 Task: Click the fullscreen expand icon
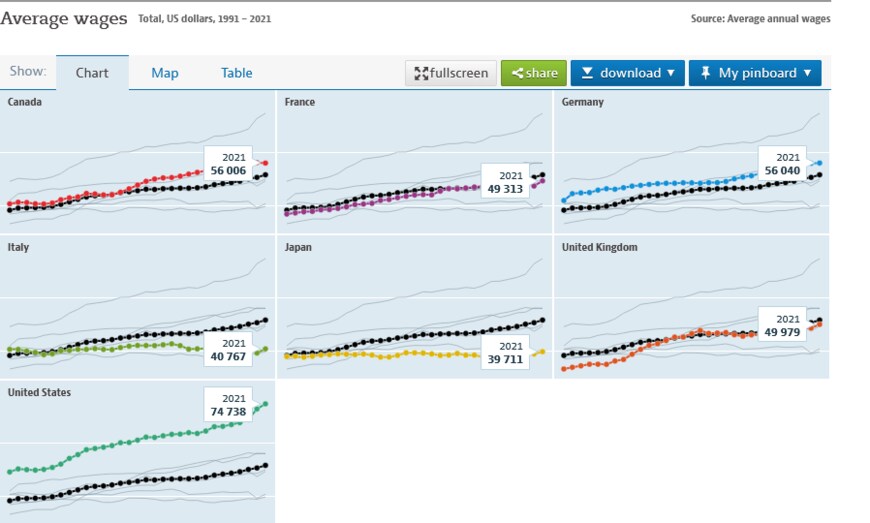421,73
